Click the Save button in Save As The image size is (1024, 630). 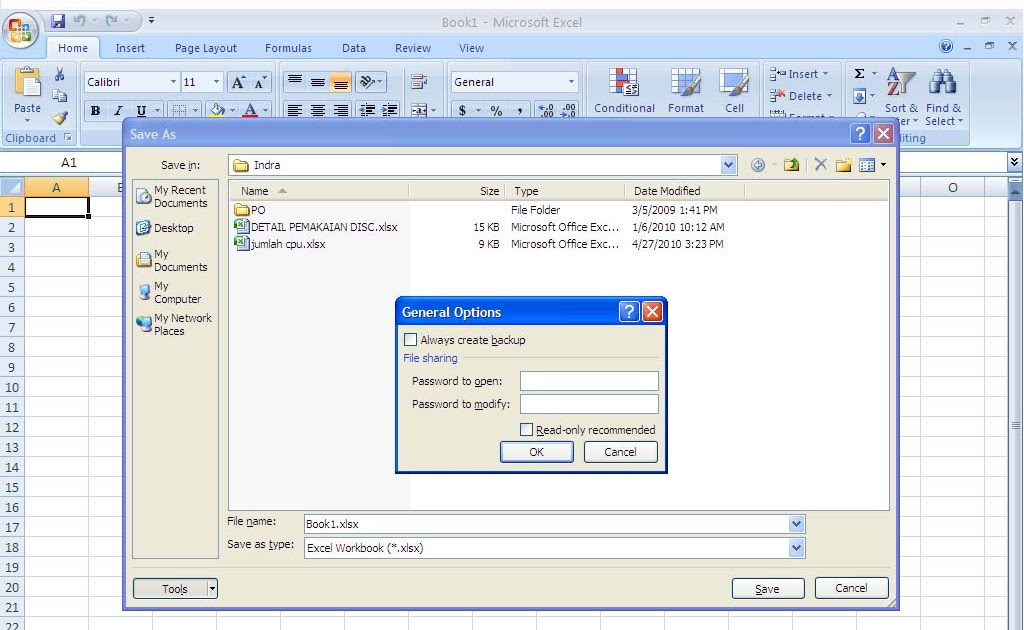pyautogui.click(x=767, y=589)
